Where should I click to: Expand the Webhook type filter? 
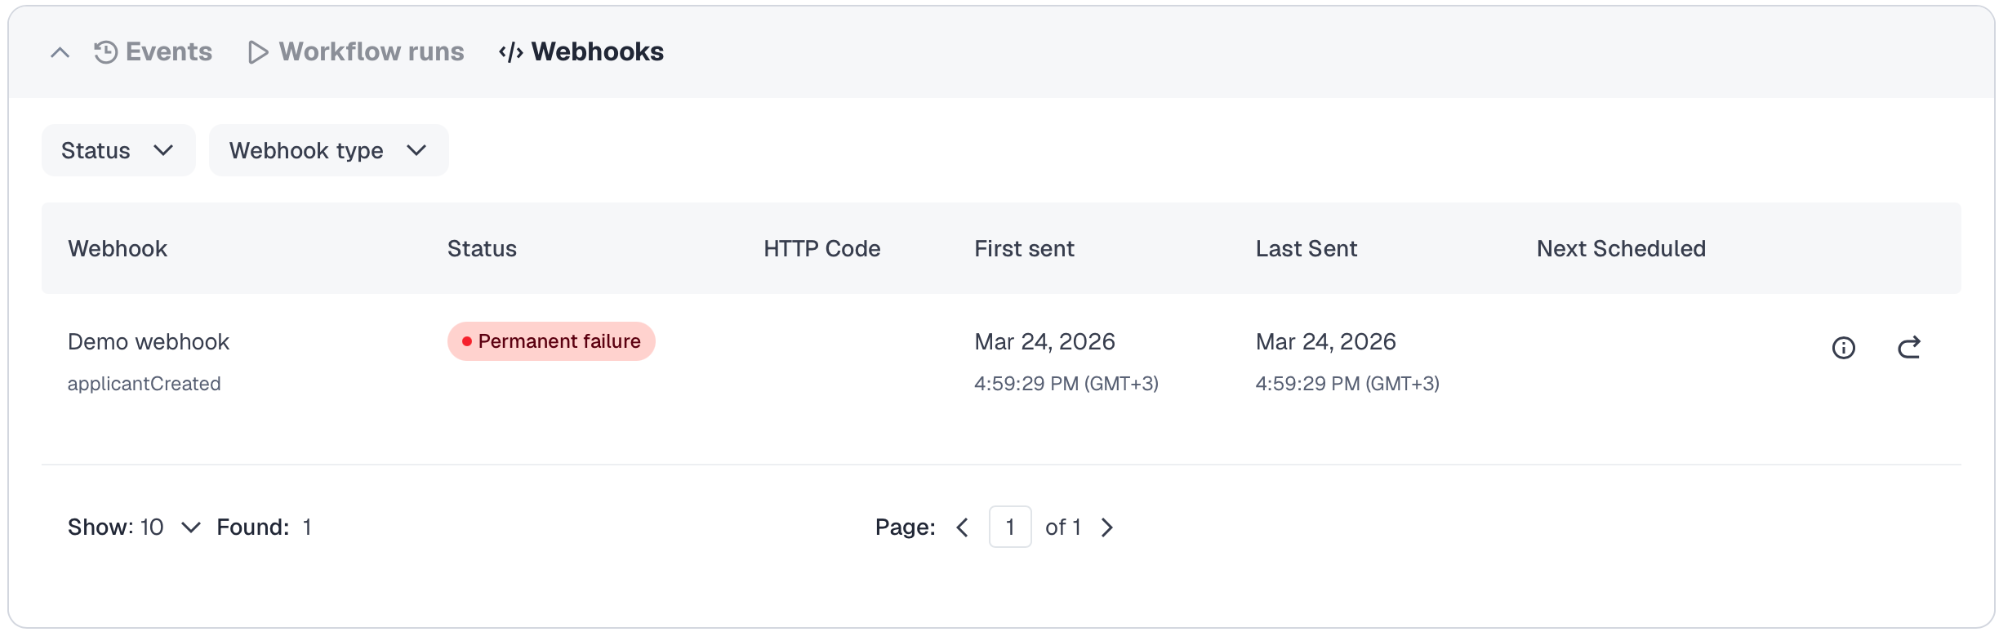point(328,150)
